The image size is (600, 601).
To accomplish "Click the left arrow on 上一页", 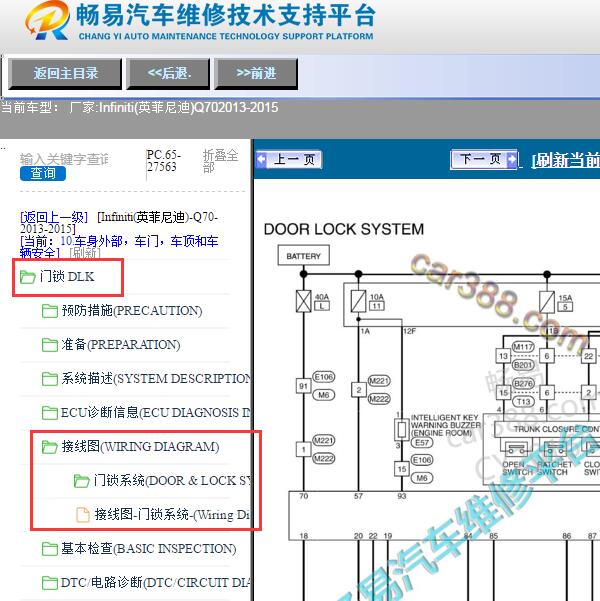I will (x=262, y=159).
